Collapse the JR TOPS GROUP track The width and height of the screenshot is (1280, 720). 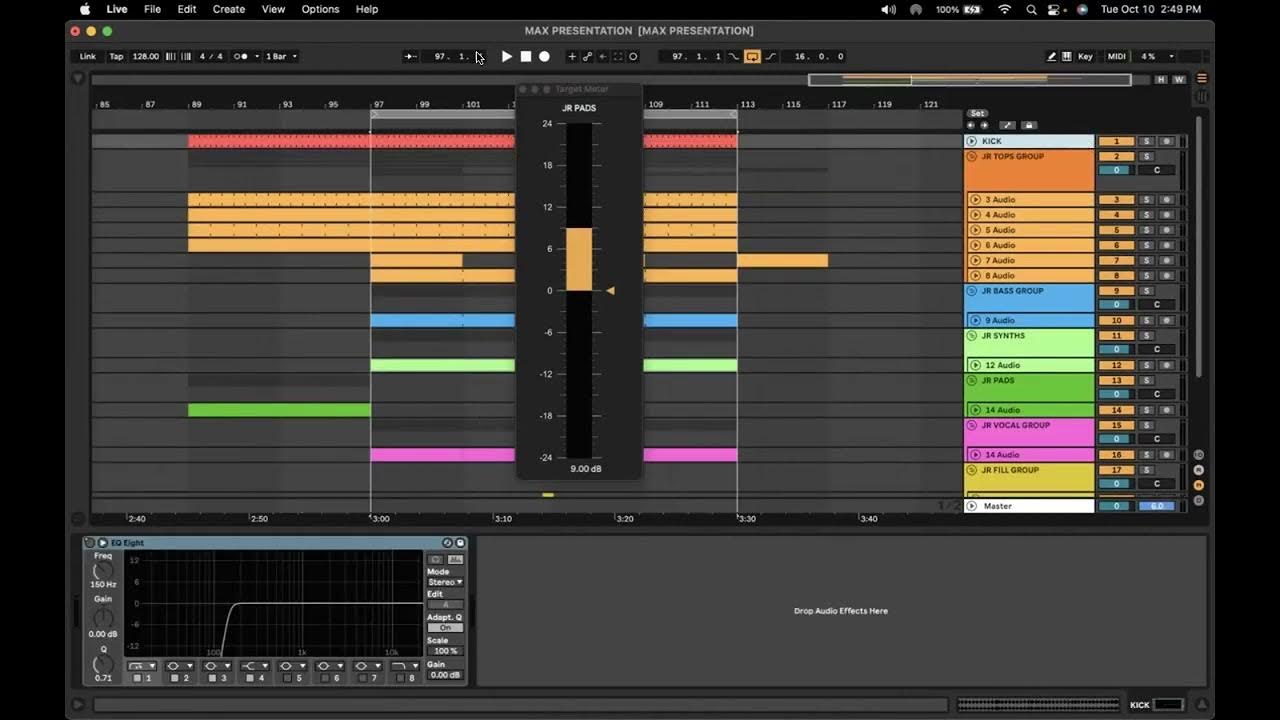[972, 156]
